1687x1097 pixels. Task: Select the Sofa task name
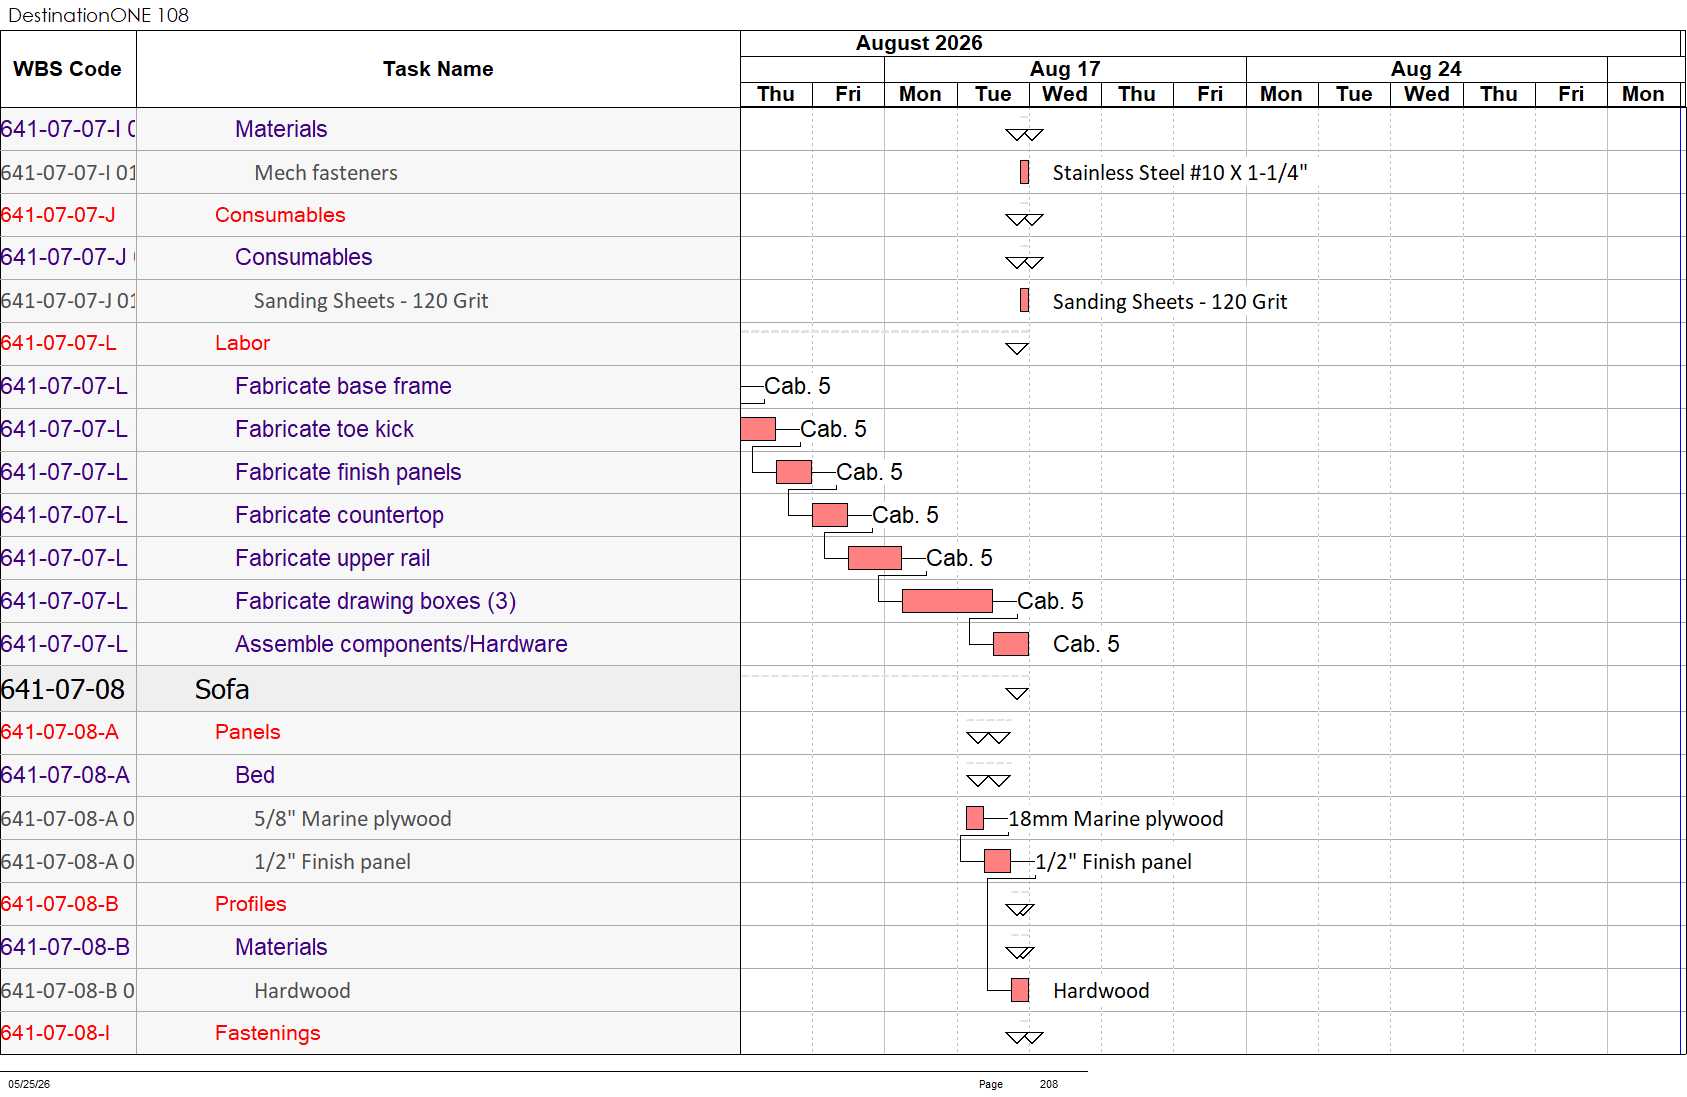click(x=222, y=689)
